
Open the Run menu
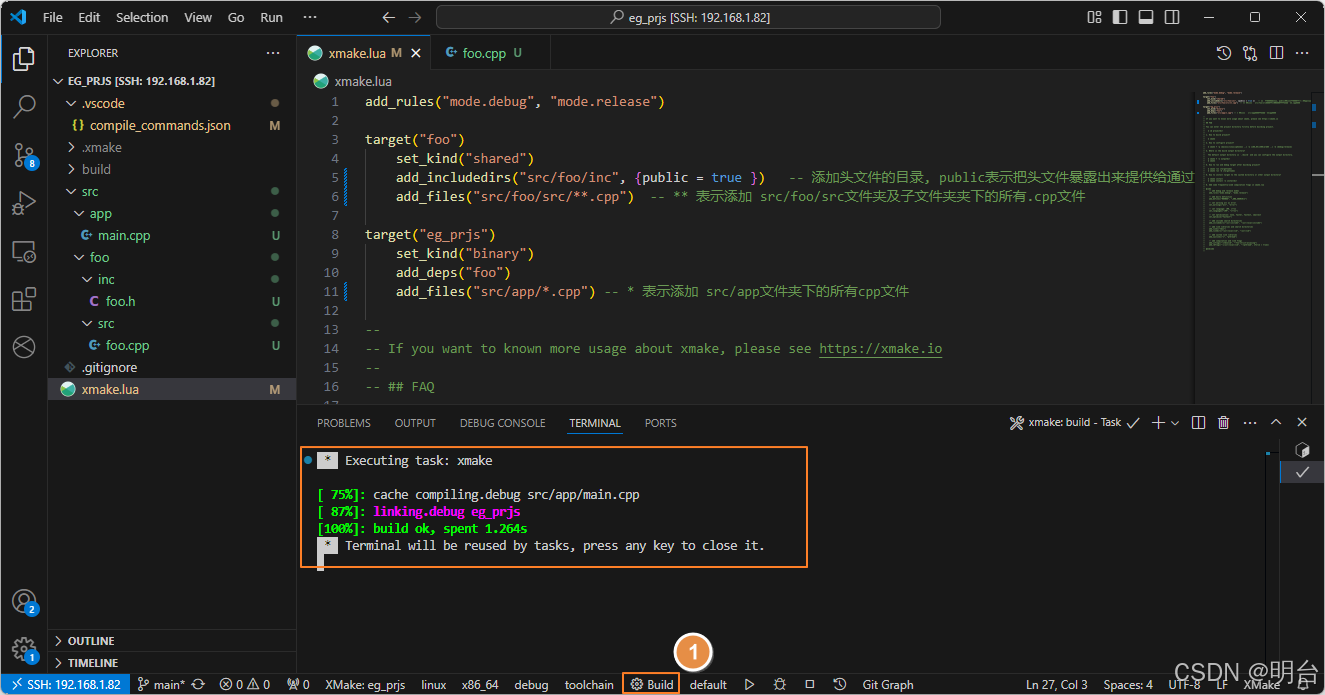(271, 17)
